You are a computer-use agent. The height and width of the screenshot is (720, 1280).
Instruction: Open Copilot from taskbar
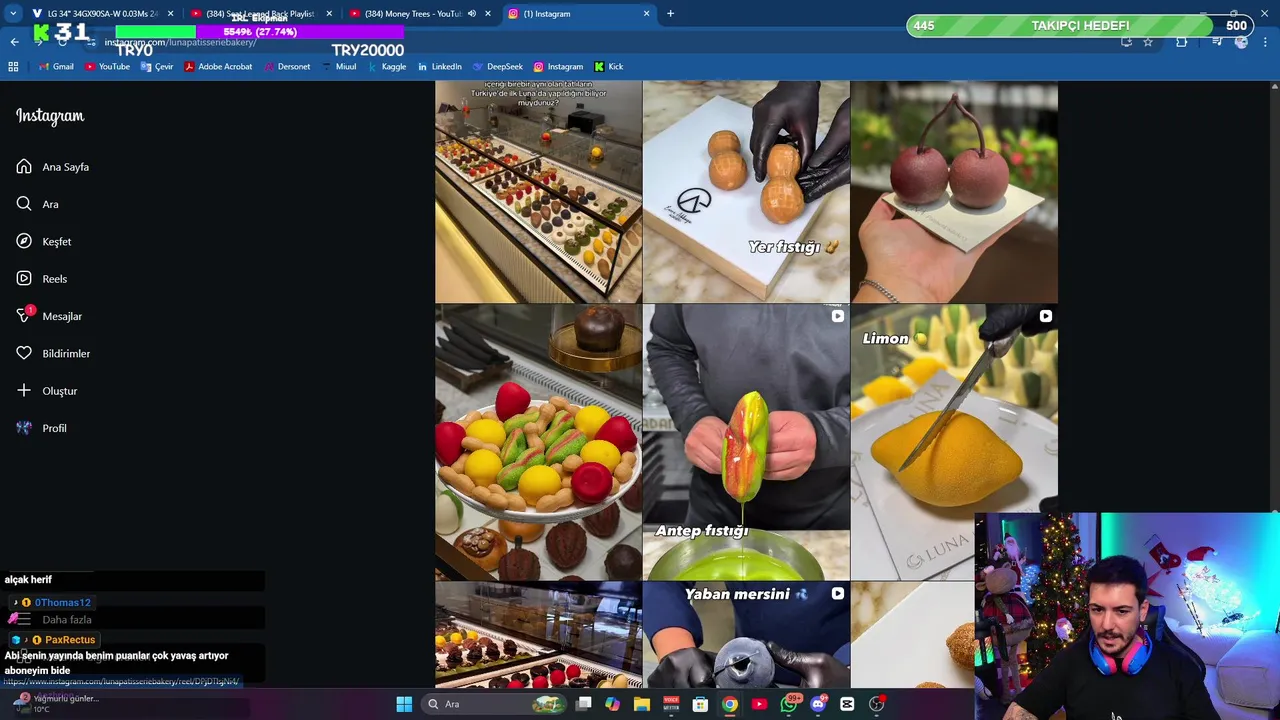point(612,704)
